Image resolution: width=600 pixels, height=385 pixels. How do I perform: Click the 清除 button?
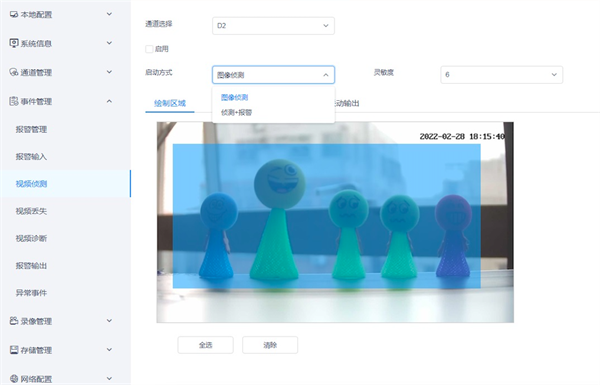click(x=270, y=345)
